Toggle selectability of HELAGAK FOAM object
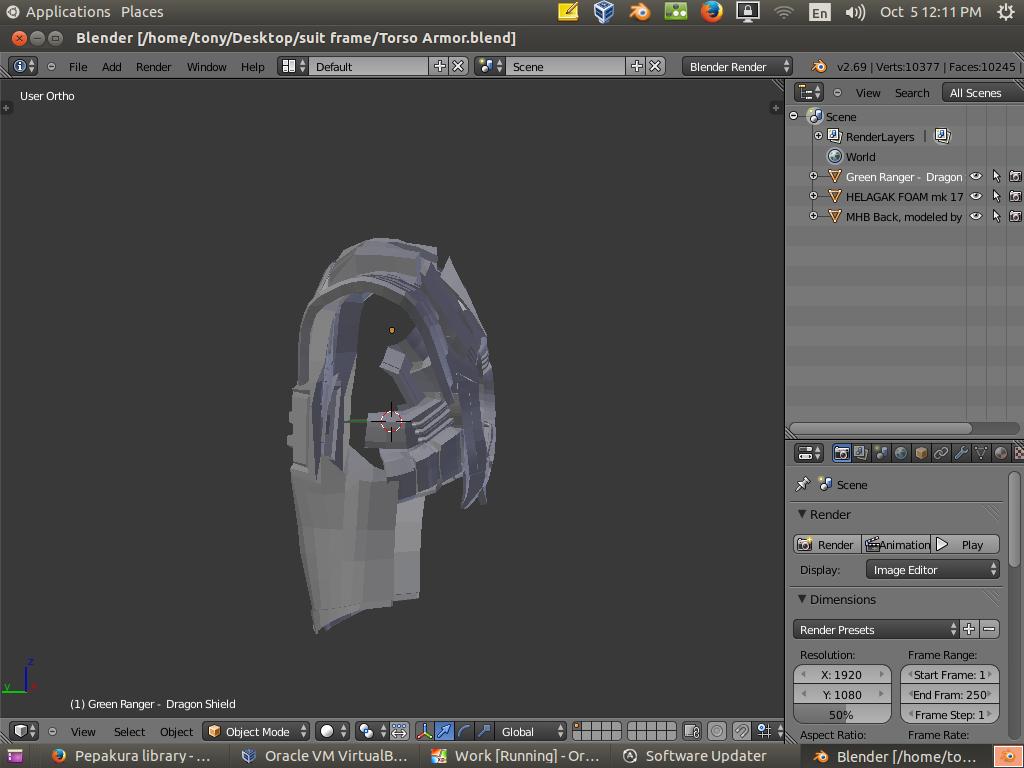Viewport: 1024px width, 768px height. 996,196
